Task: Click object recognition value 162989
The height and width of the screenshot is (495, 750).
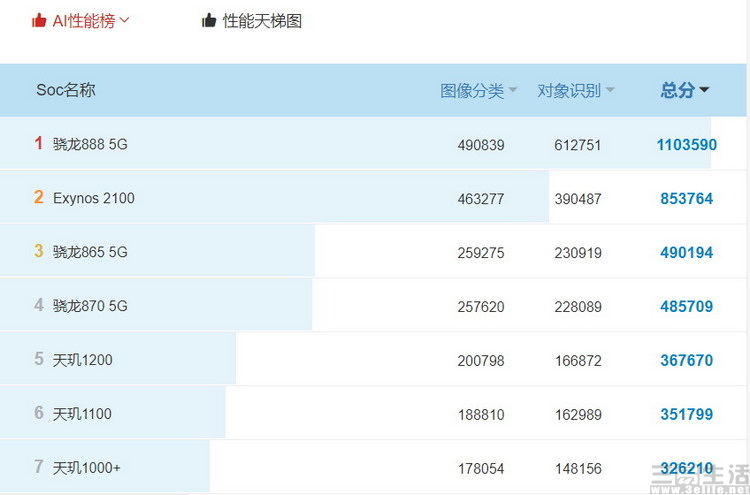Action: coord(578,415)
